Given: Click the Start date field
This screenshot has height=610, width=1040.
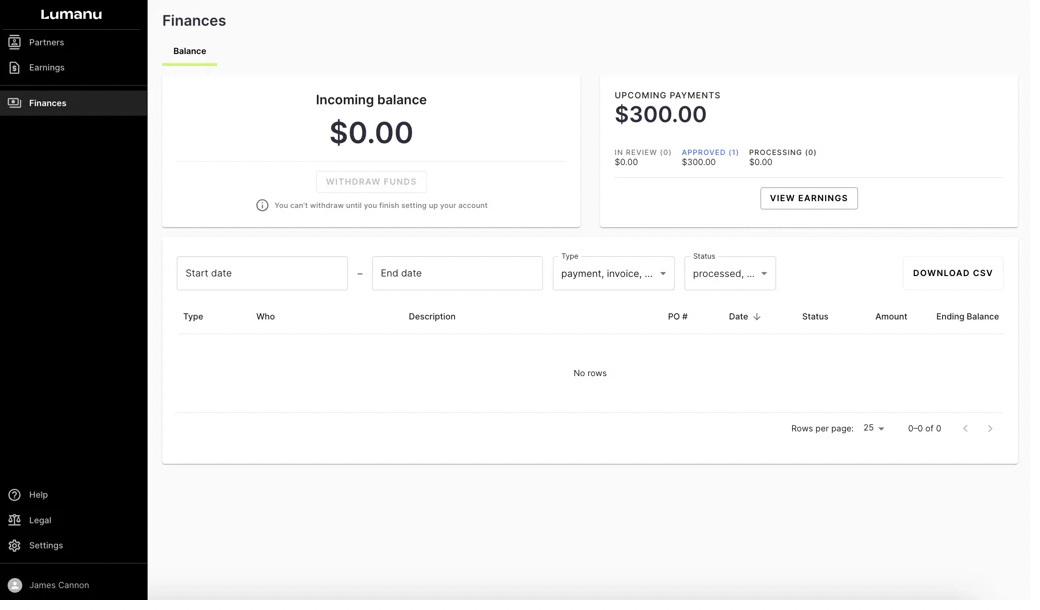Looking at the screenshot, I should pyautogui.click(x=262, y=273).
